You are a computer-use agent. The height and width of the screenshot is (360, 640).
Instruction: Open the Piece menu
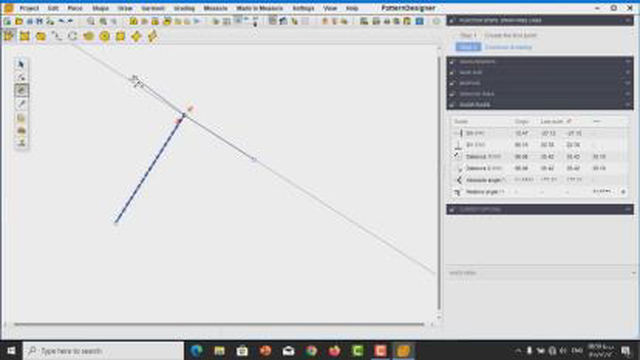pos(75,8)
